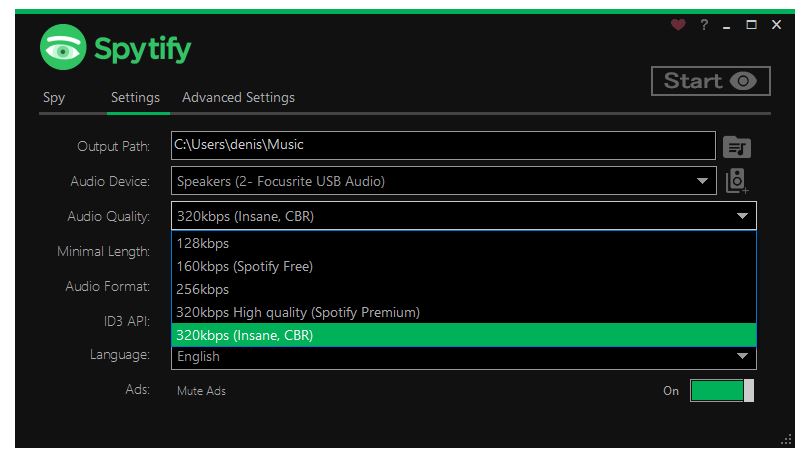
Task: Toggle the Mute Ads switch
Action: click(722, 391)
